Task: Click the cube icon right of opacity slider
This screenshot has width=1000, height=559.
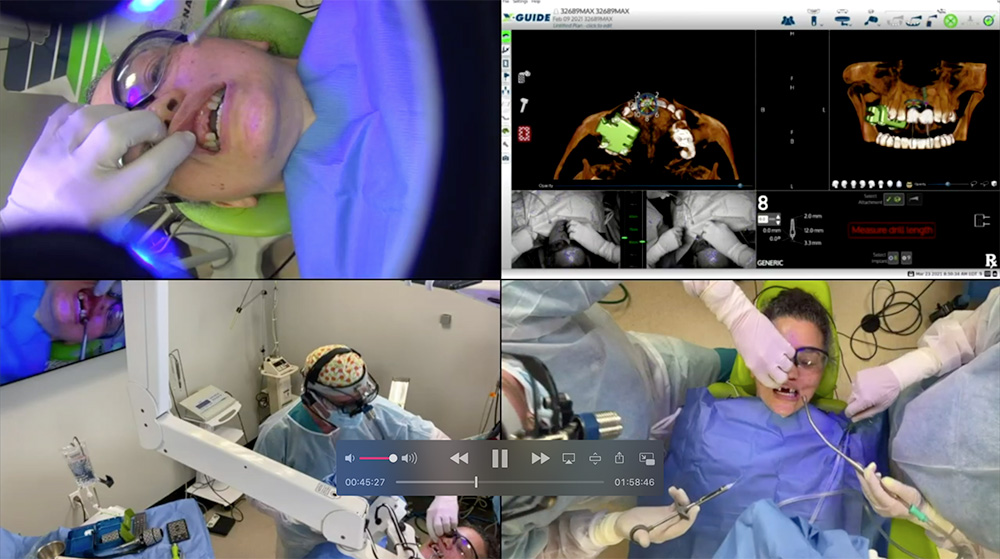Action: pyautogui.click(x=994, y=184)
